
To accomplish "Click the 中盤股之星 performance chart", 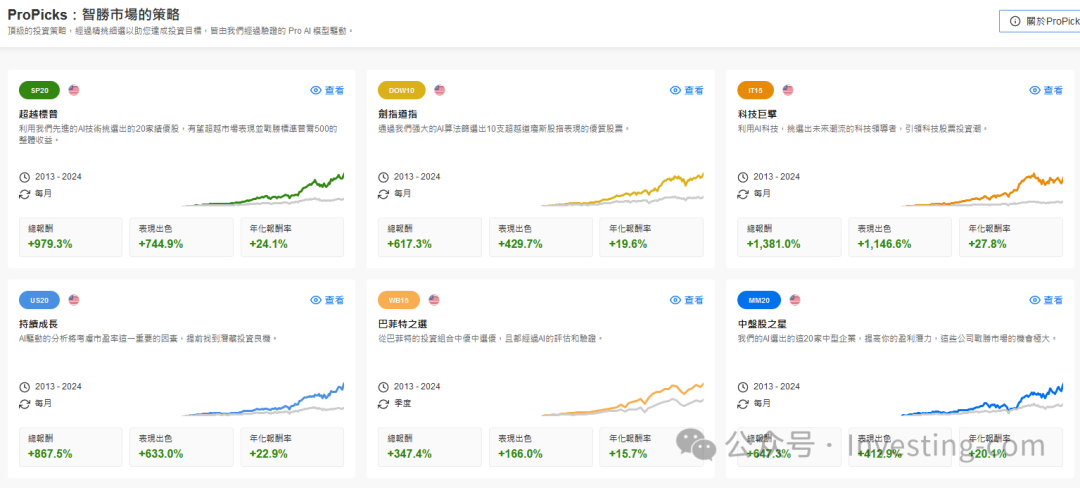I will pyautogui.click(x=982, y=399).
